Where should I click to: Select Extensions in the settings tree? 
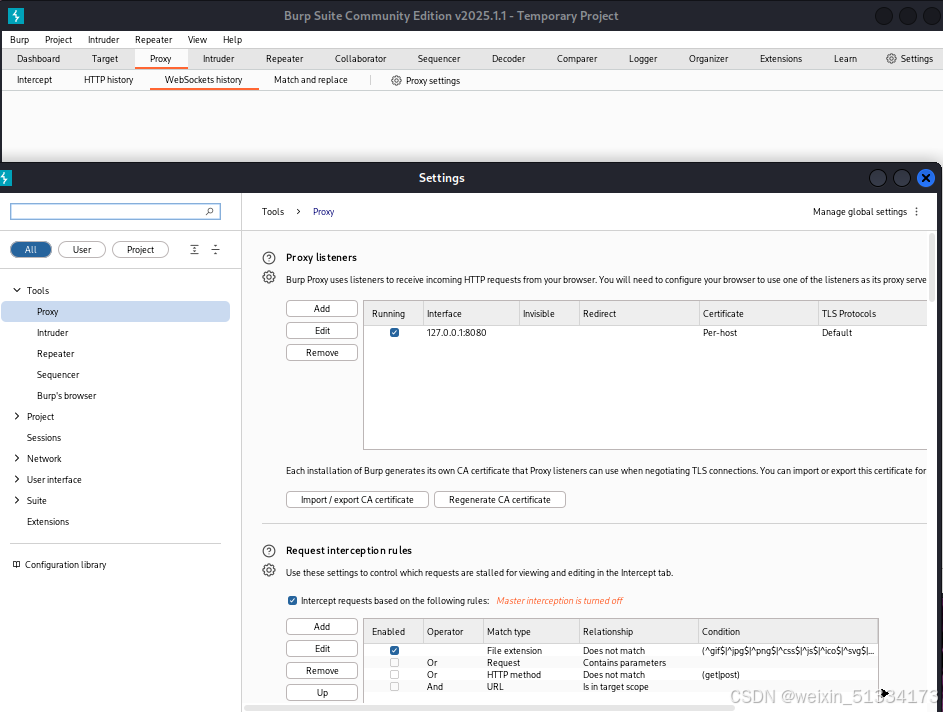(48, 522)
